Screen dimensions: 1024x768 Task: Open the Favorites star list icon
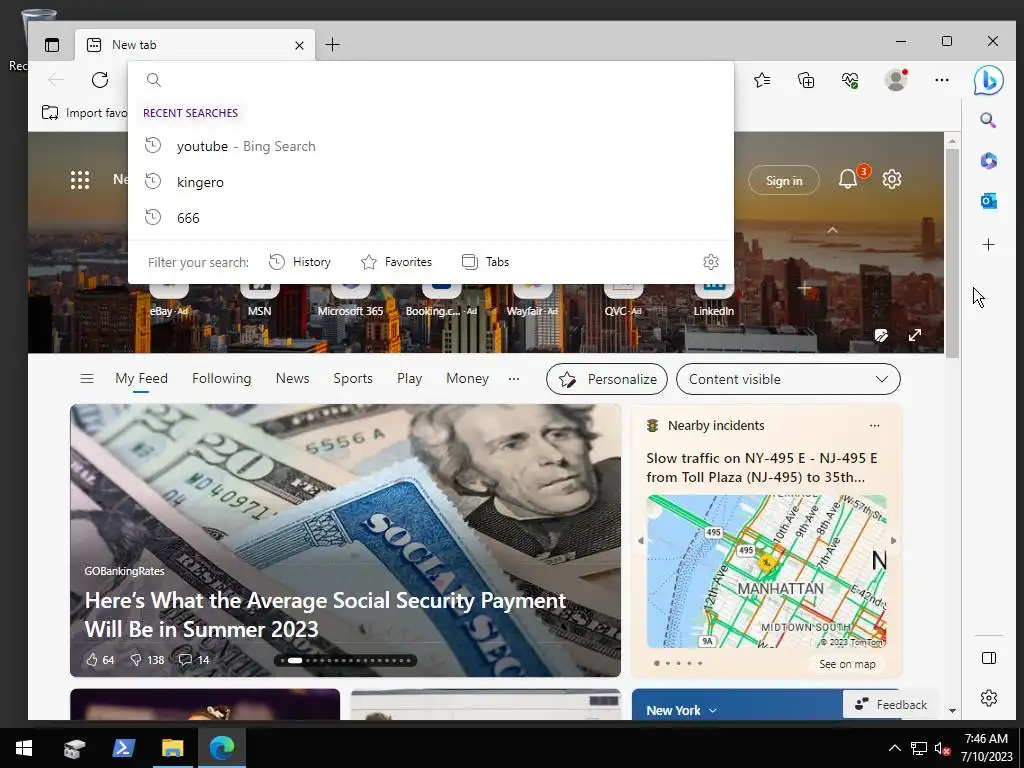[x=762, y=80]
